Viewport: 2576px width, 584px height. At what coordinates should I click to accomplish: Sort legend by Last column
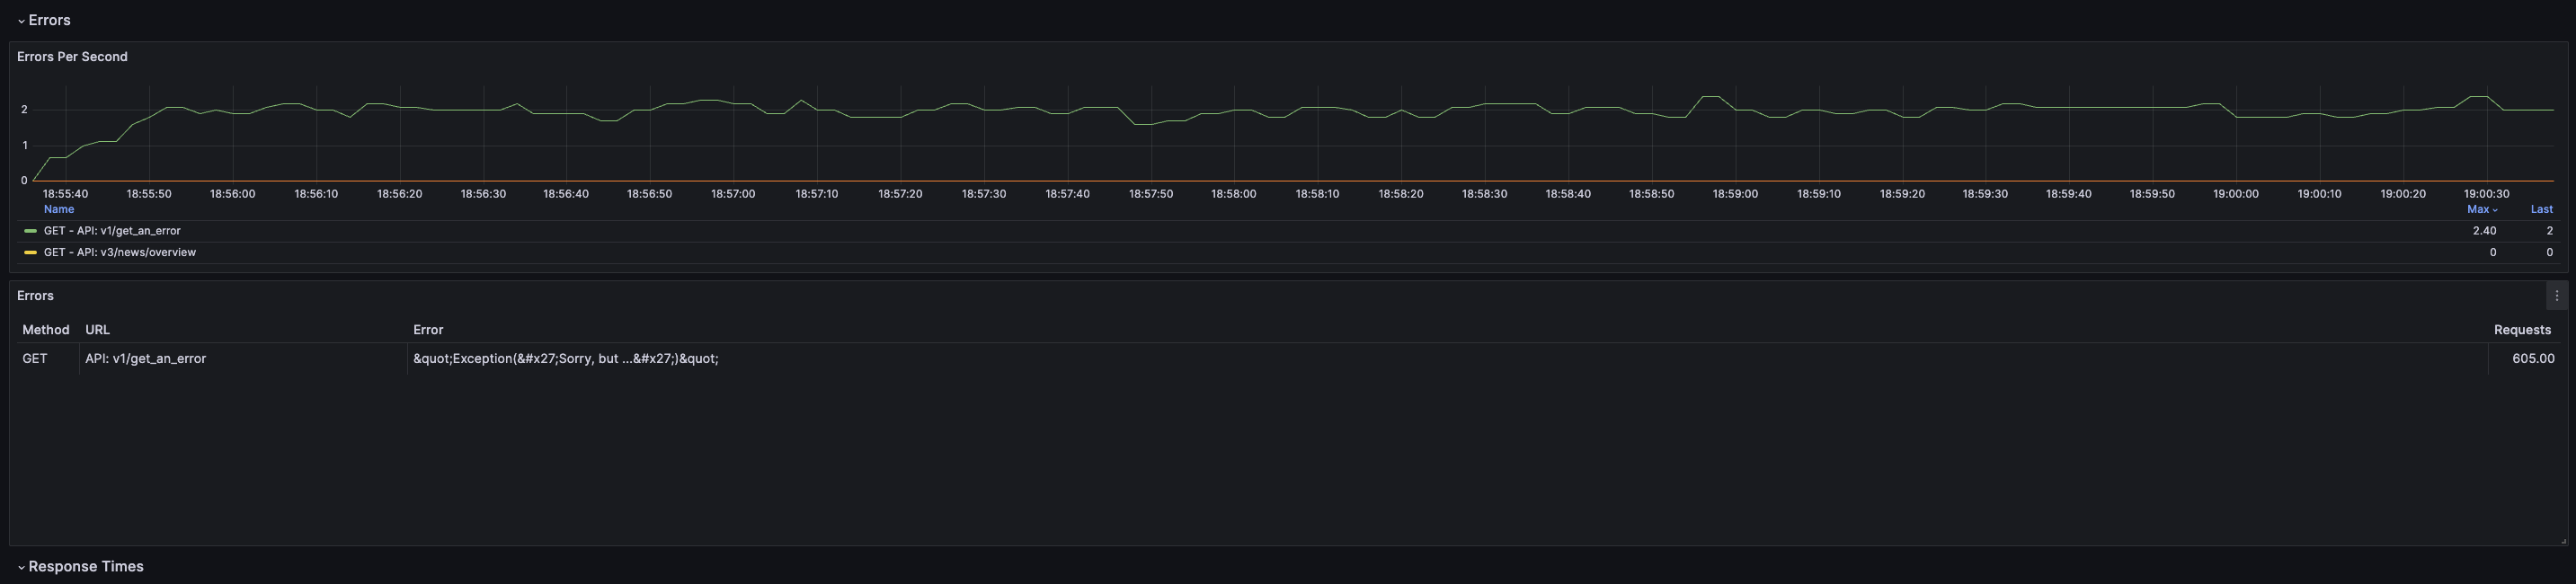[2541, 210]
